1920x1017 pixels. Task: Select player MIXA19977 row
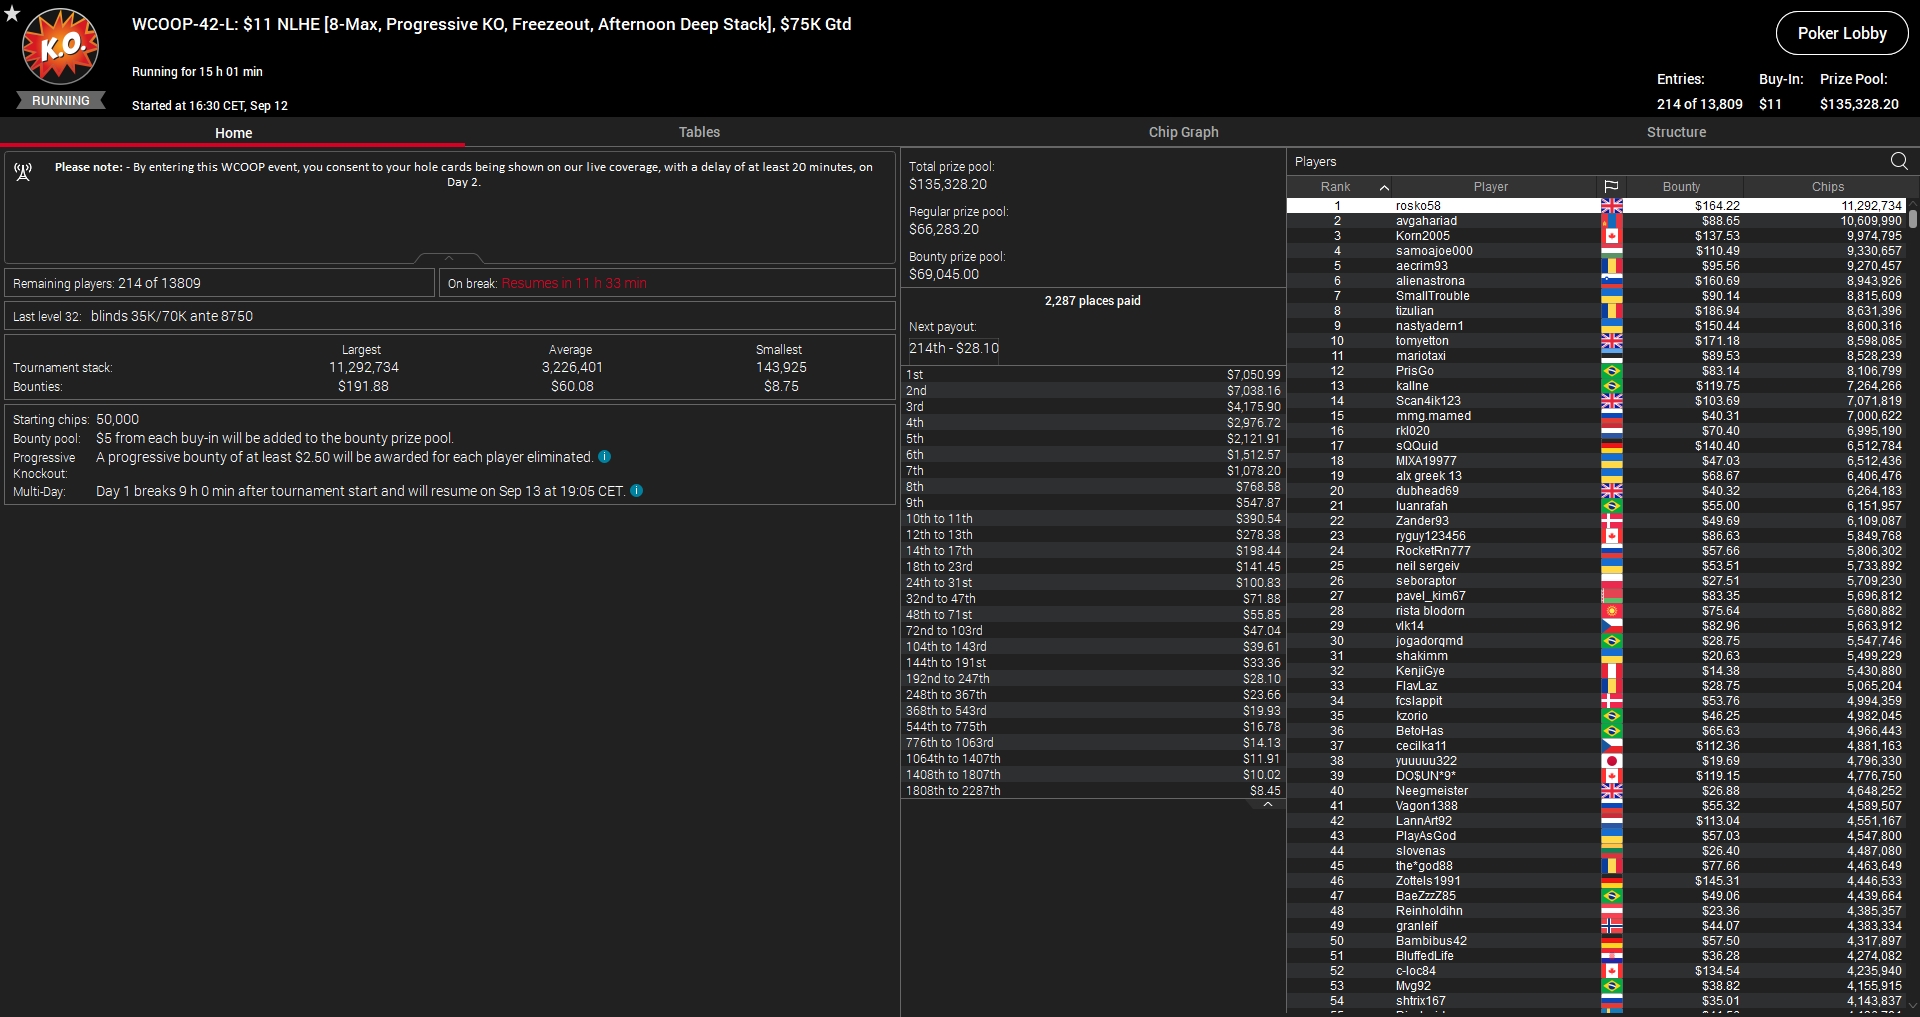coord(1596,461)
